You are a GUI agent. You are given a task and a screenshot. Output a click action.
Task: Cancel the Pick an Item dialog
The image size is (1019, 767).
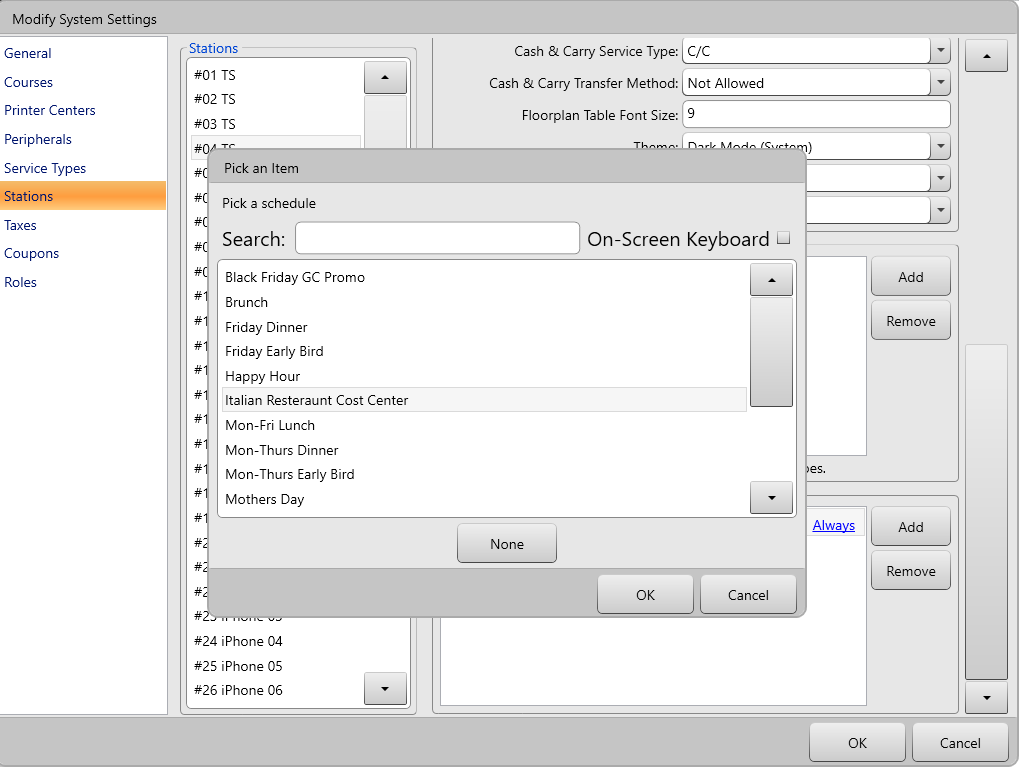tap(748, 594)
